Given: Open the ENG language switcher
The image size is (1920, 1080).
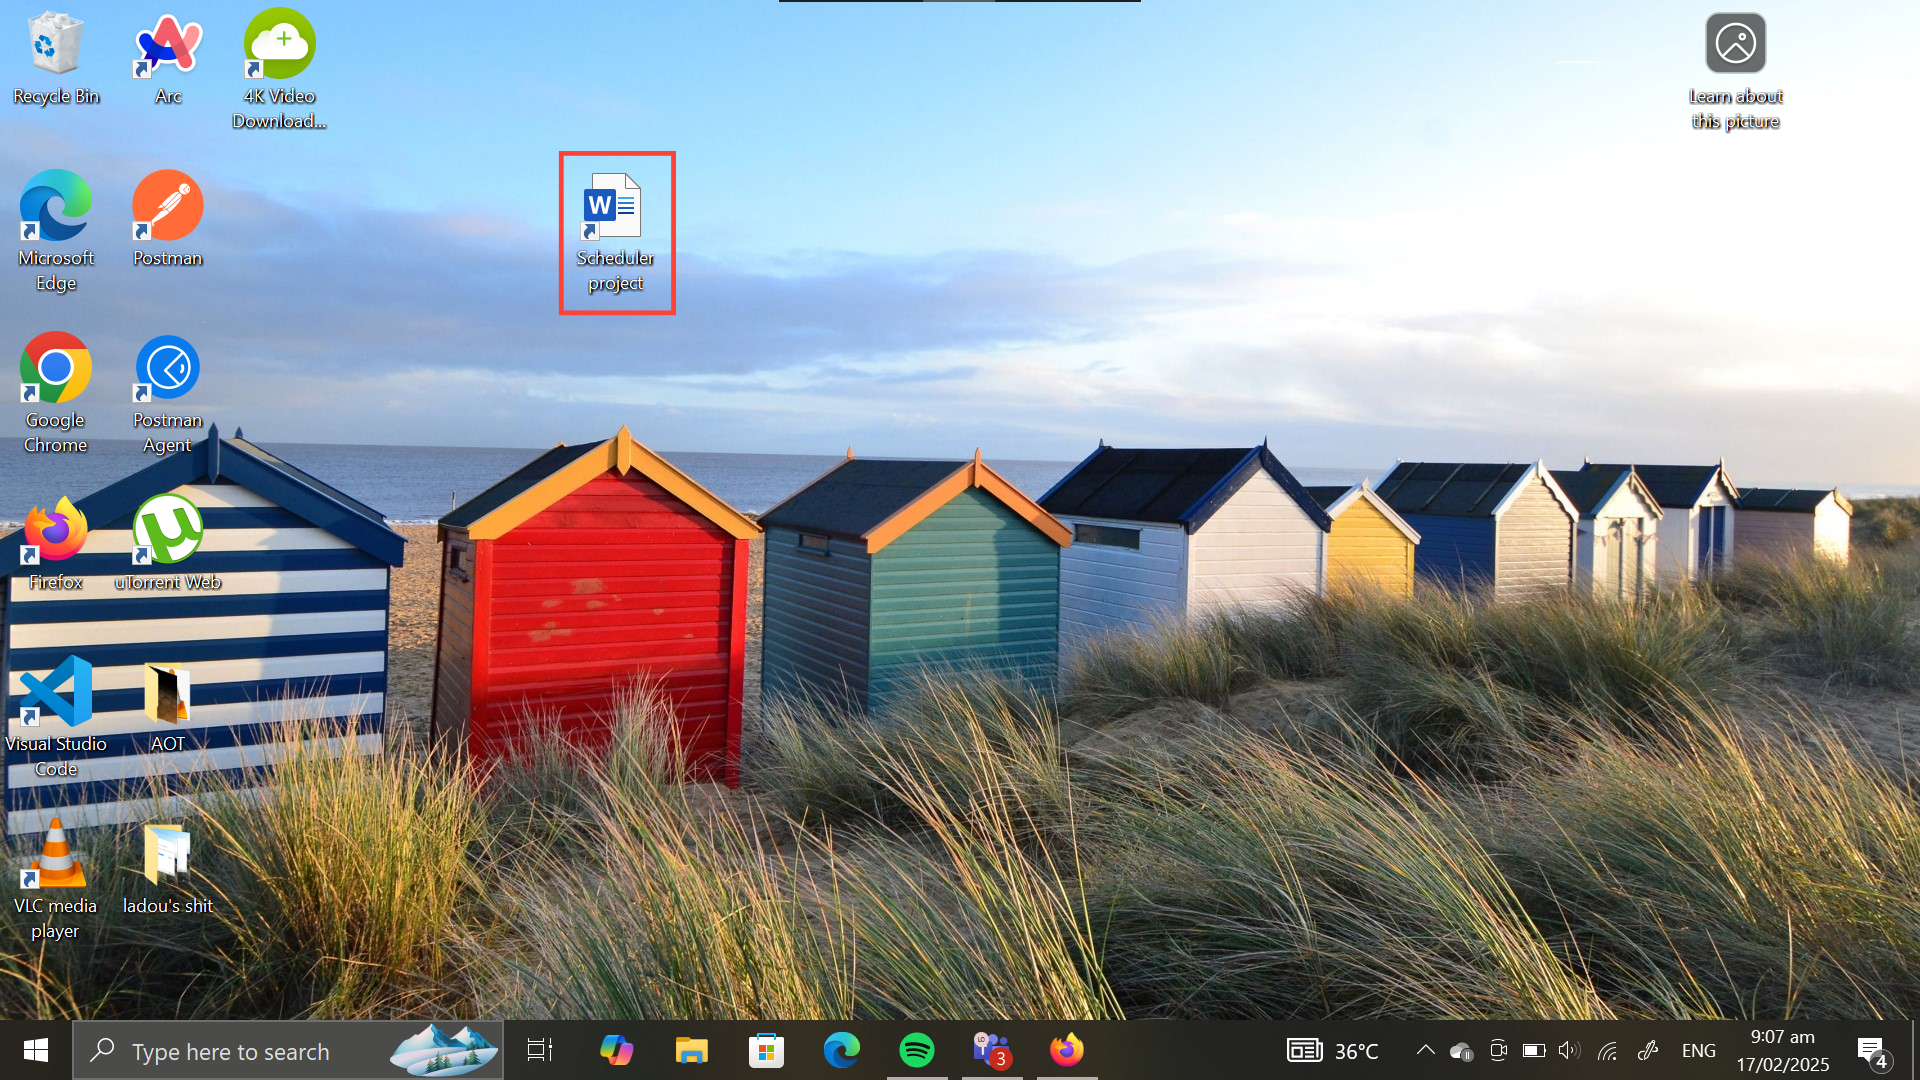Looking at the screenshot, I should pos(1698,1050).
